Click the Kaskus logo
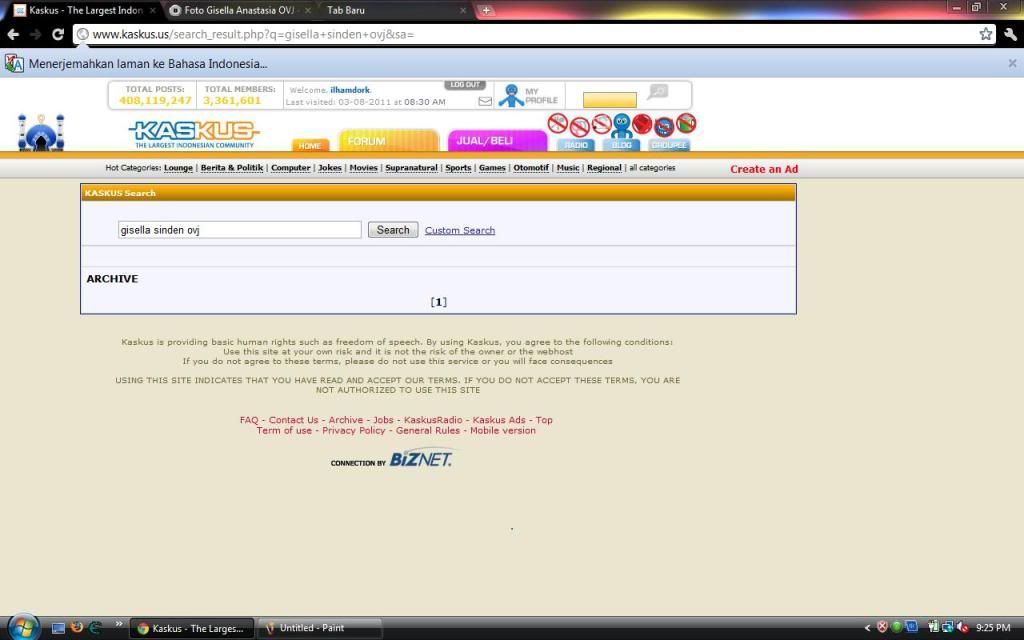This screenshot has height=640, width=1024. [194, 134]
